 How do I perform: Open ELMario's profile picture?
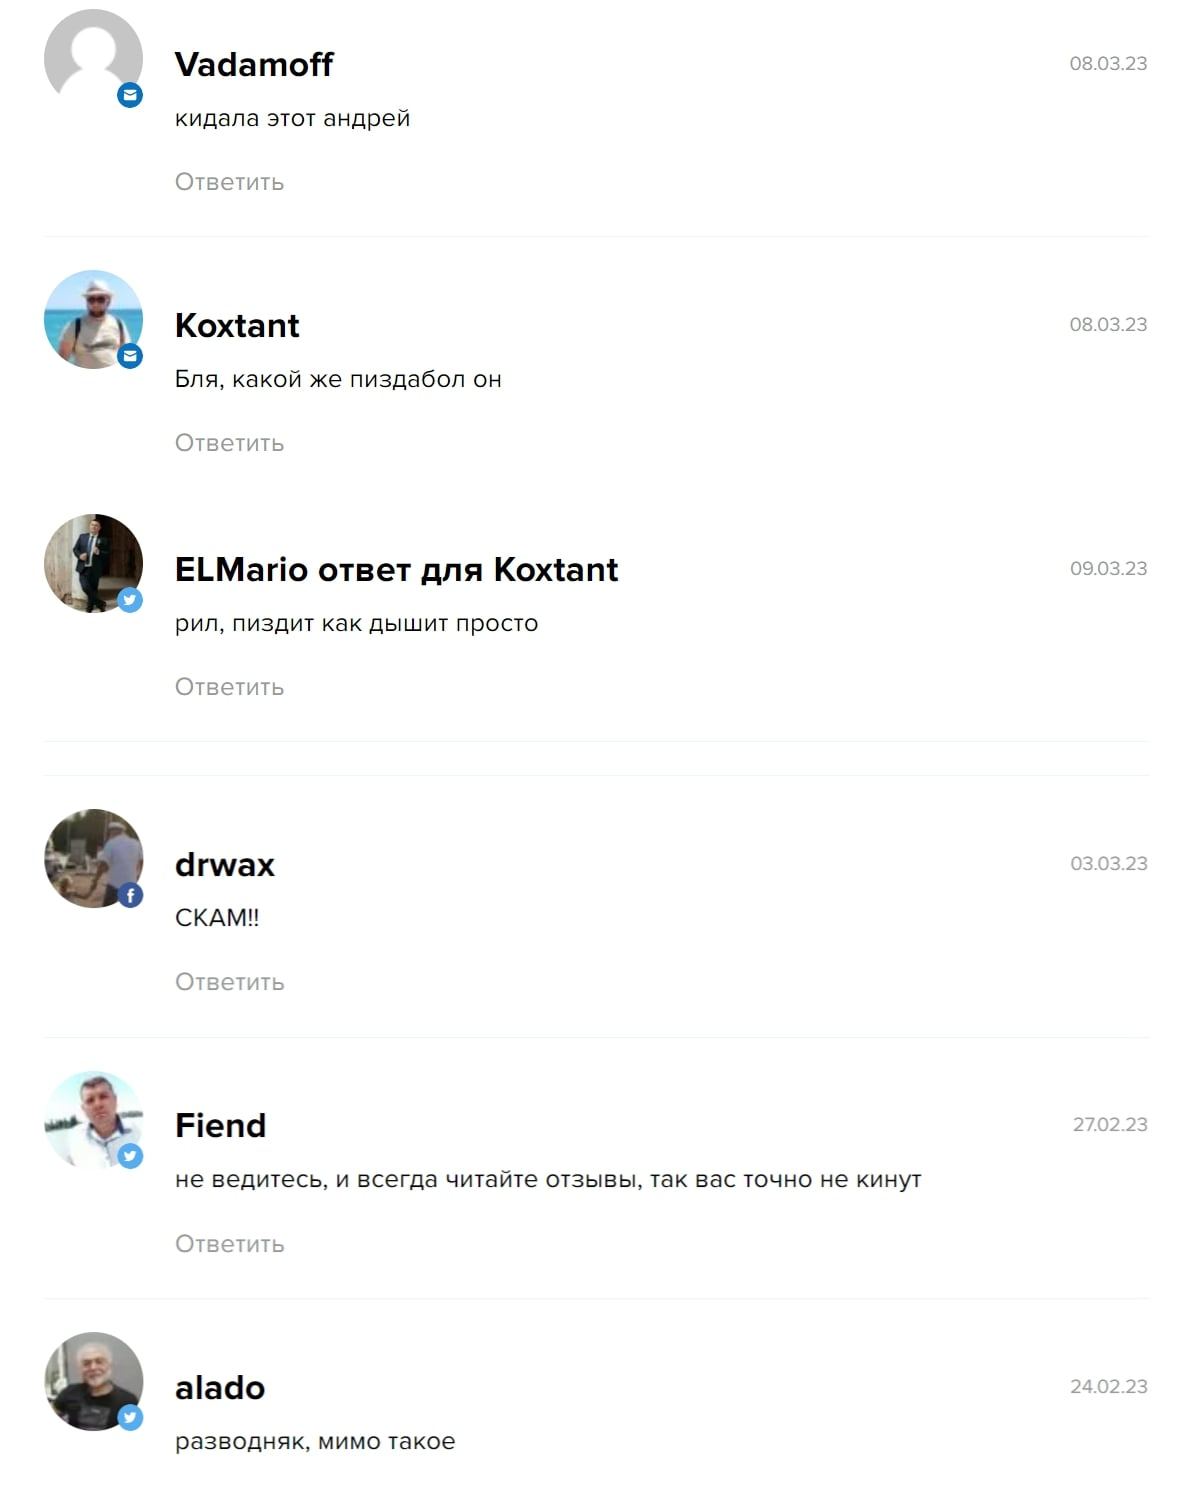[93, 563]
